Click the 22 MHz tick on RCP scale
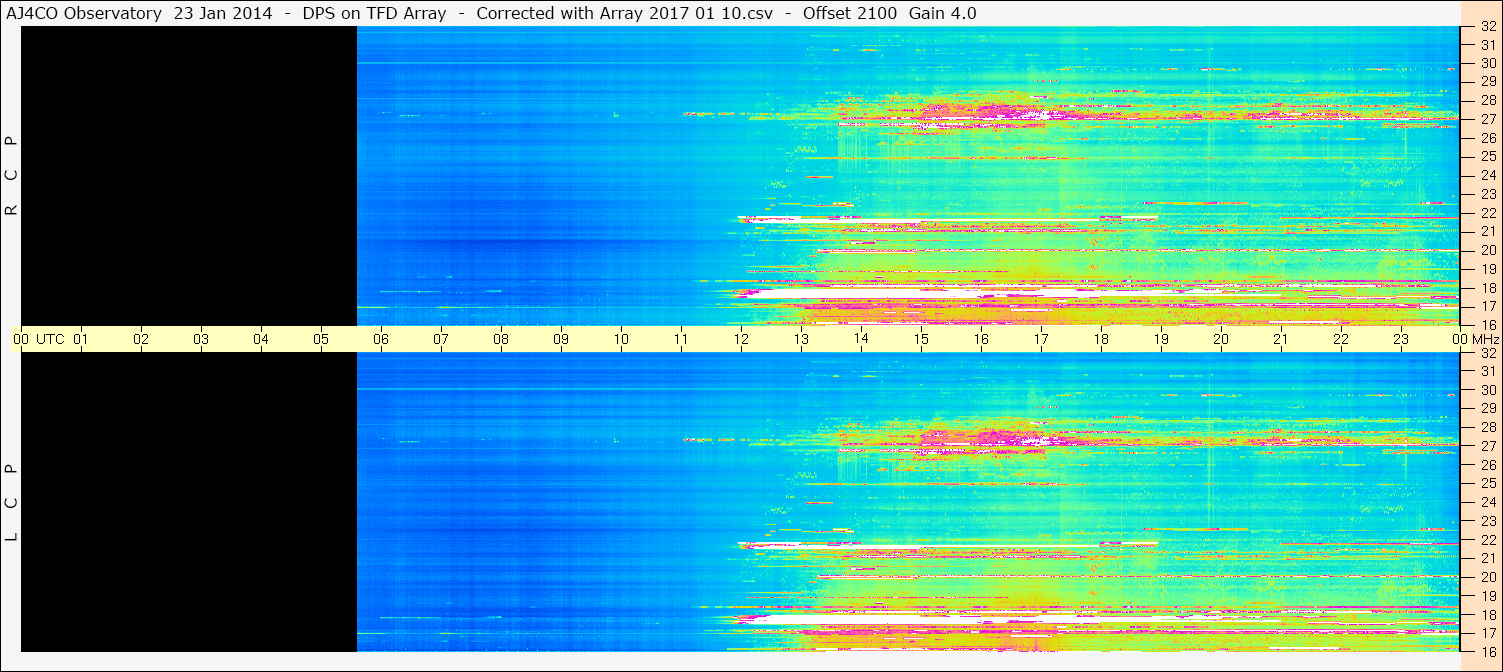 pos(1487,213)
